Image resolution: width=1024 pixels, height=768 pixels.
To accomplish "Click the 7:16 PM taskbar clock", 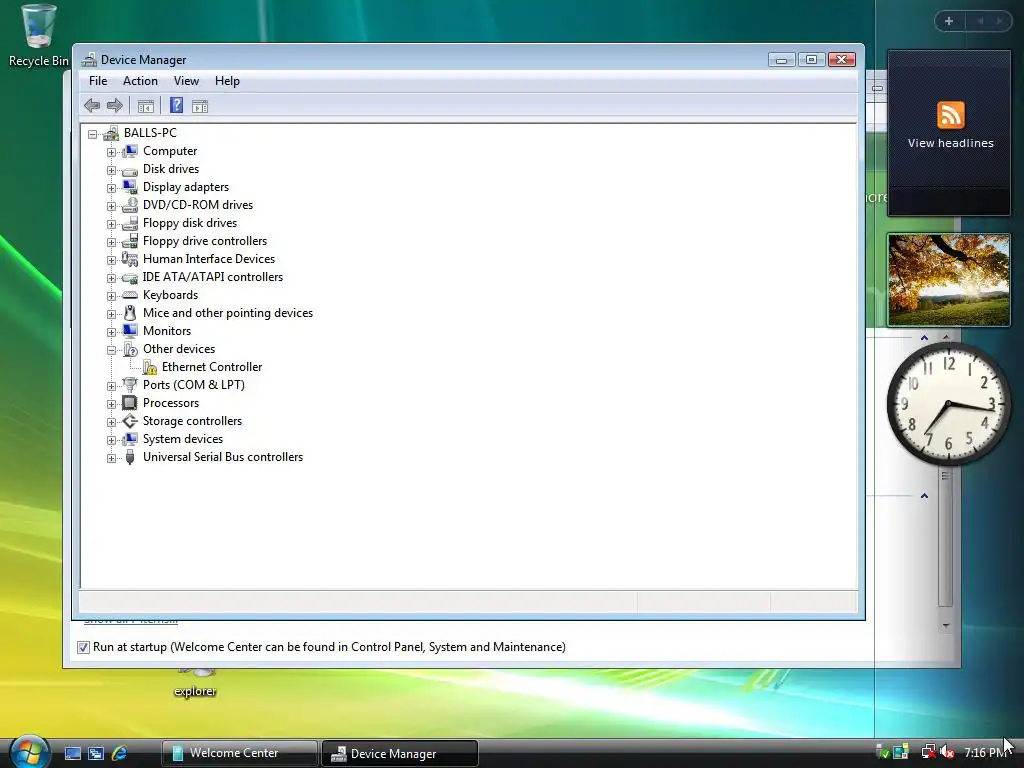I will tap(984, 752).
